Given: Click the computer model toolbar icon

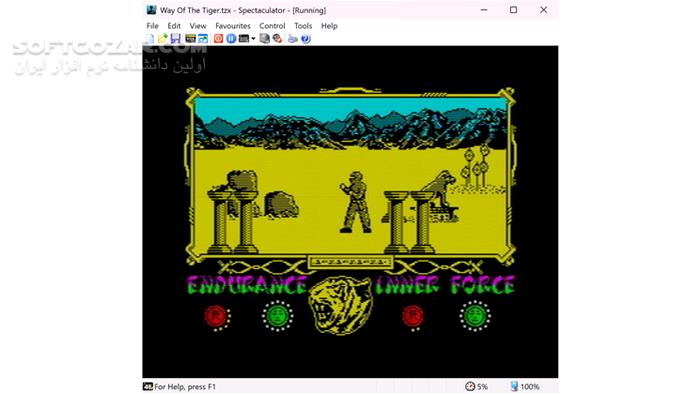Looking at the screenshot, I should (265, 39).
